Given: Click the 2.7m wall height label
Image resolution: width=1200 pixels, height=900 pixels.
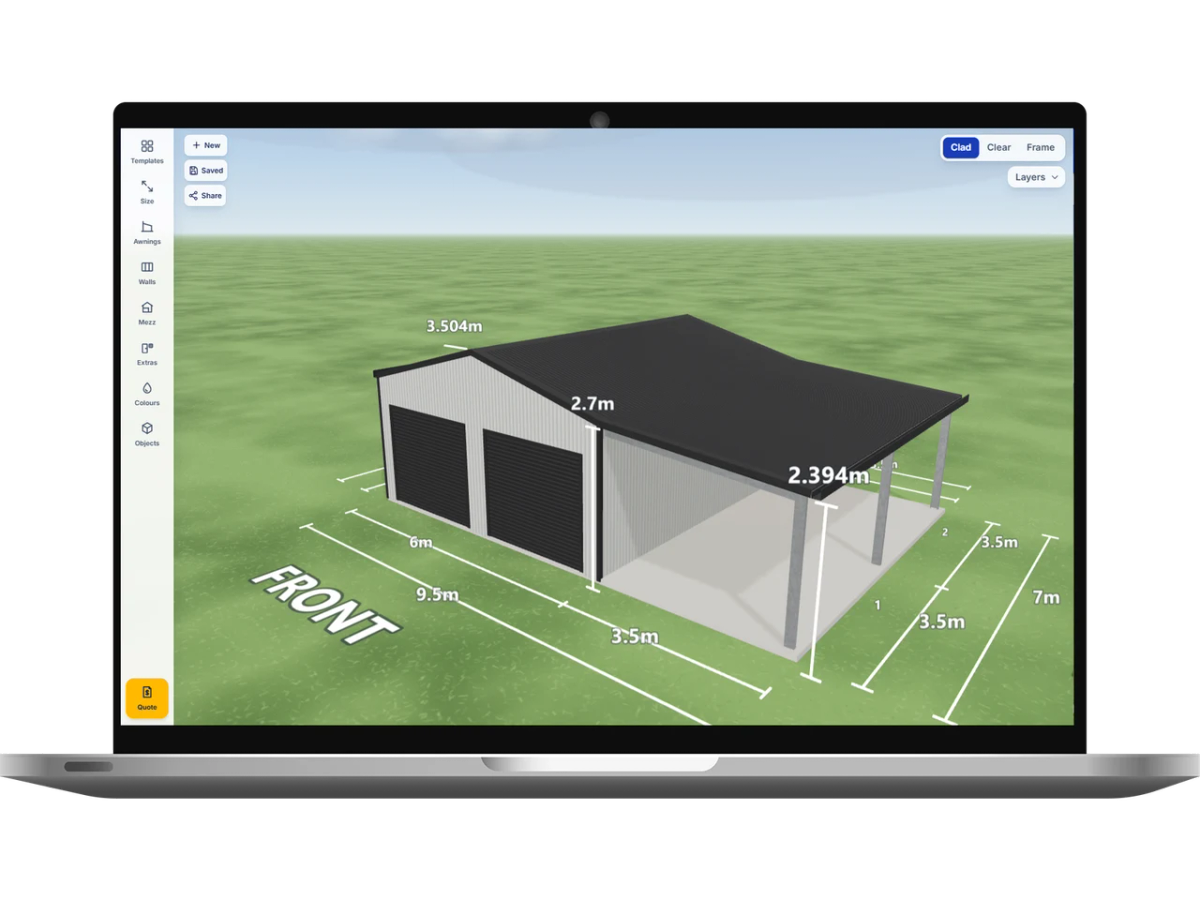Looking at the screenshot, I should pyautogui.click(x=592, y=404).
